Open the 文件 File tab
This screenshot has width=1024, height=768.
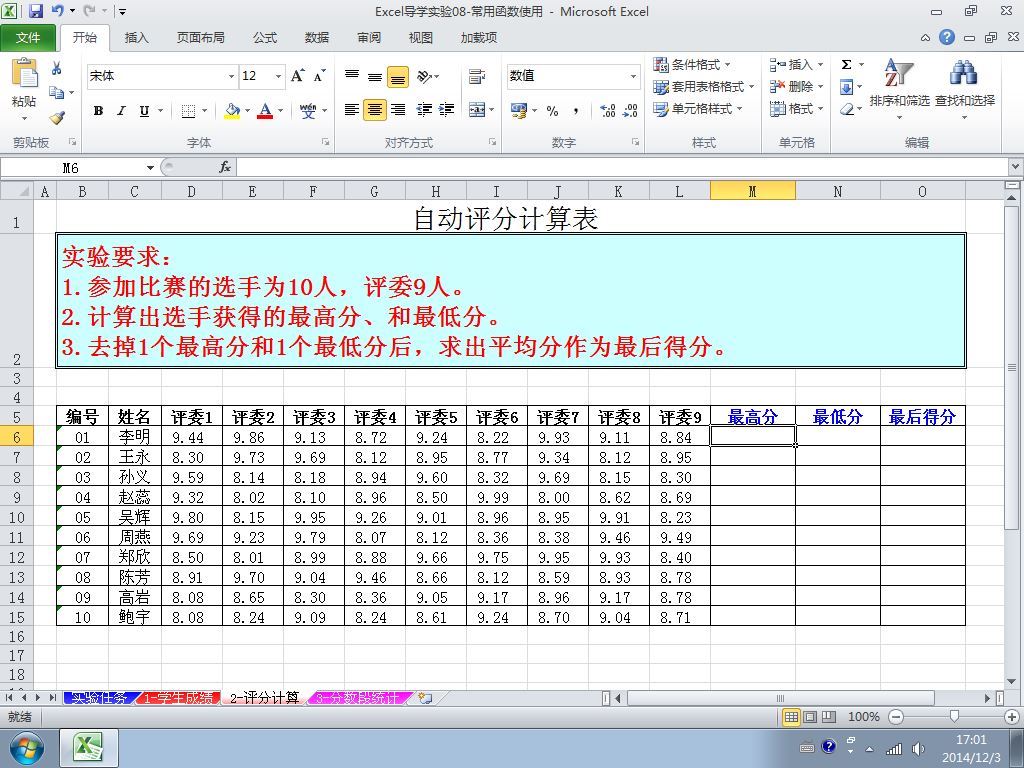pyautogui.click(x=28, y=38)
